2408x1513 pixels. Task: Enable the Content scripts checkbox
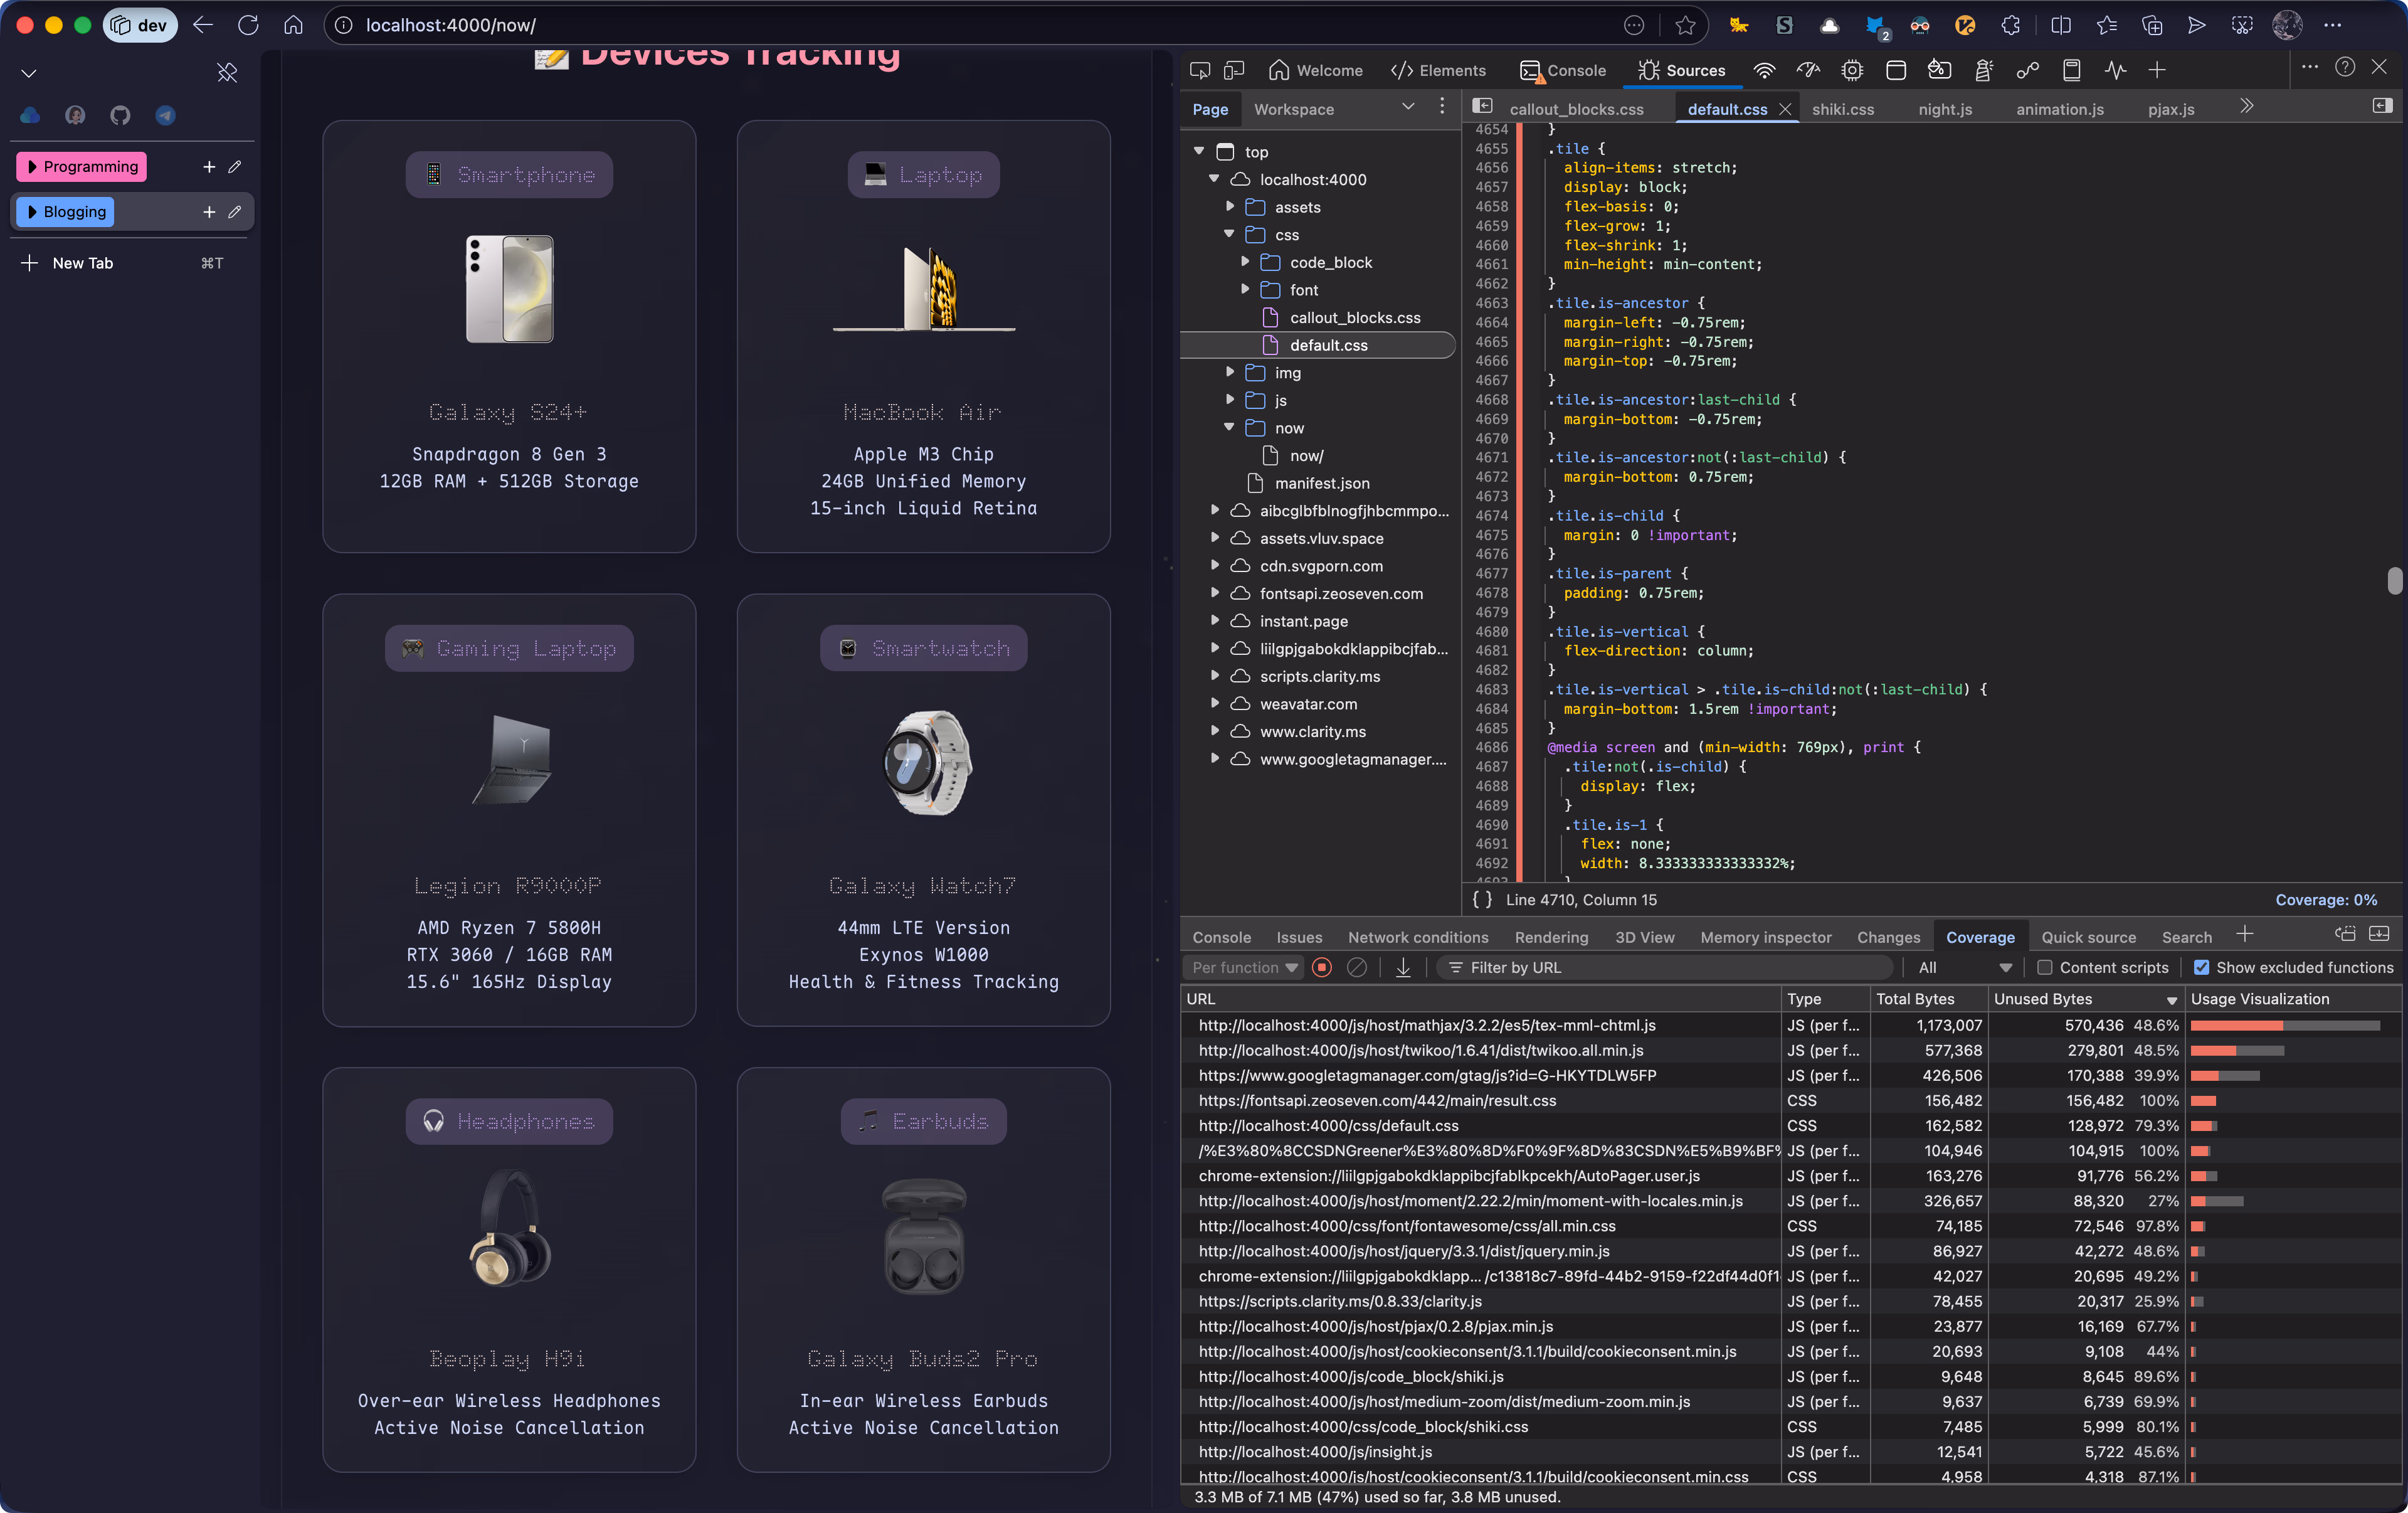pyautogui.click(x=2045, y=967)
